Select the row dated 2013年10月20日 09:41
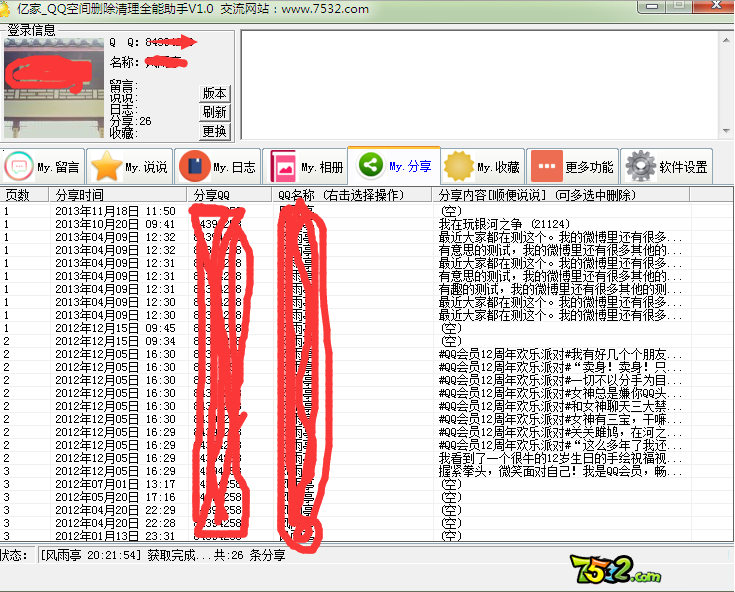Viewport: 735px width, 592px height. pos(367,224)
